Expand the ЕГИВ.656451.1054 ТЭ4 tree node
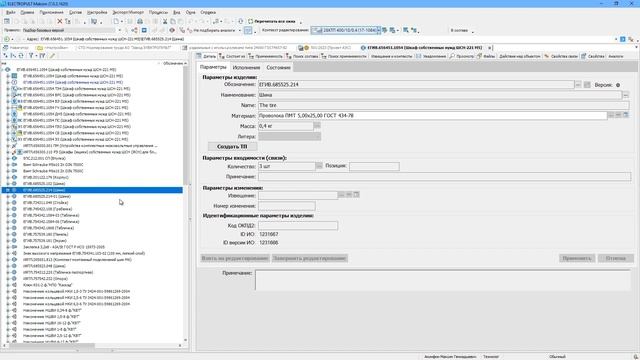640x360 pixels. [x=8, y=89]
